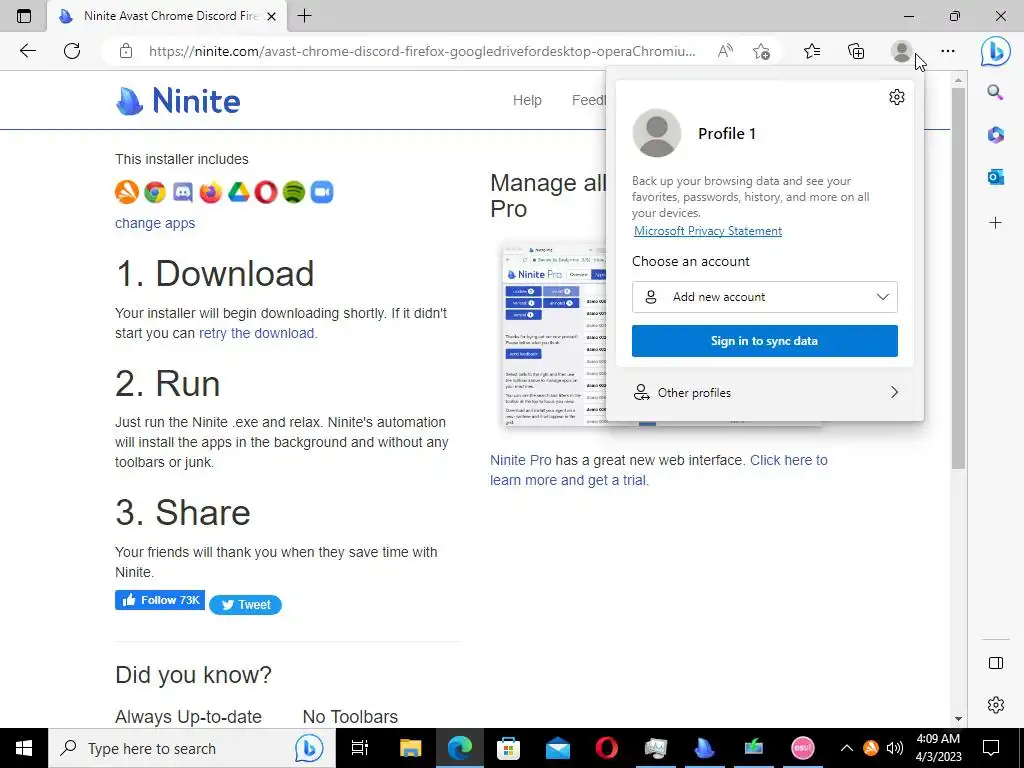Click the change apps link
Screen dimensions: 1024x768
(155, 223)
